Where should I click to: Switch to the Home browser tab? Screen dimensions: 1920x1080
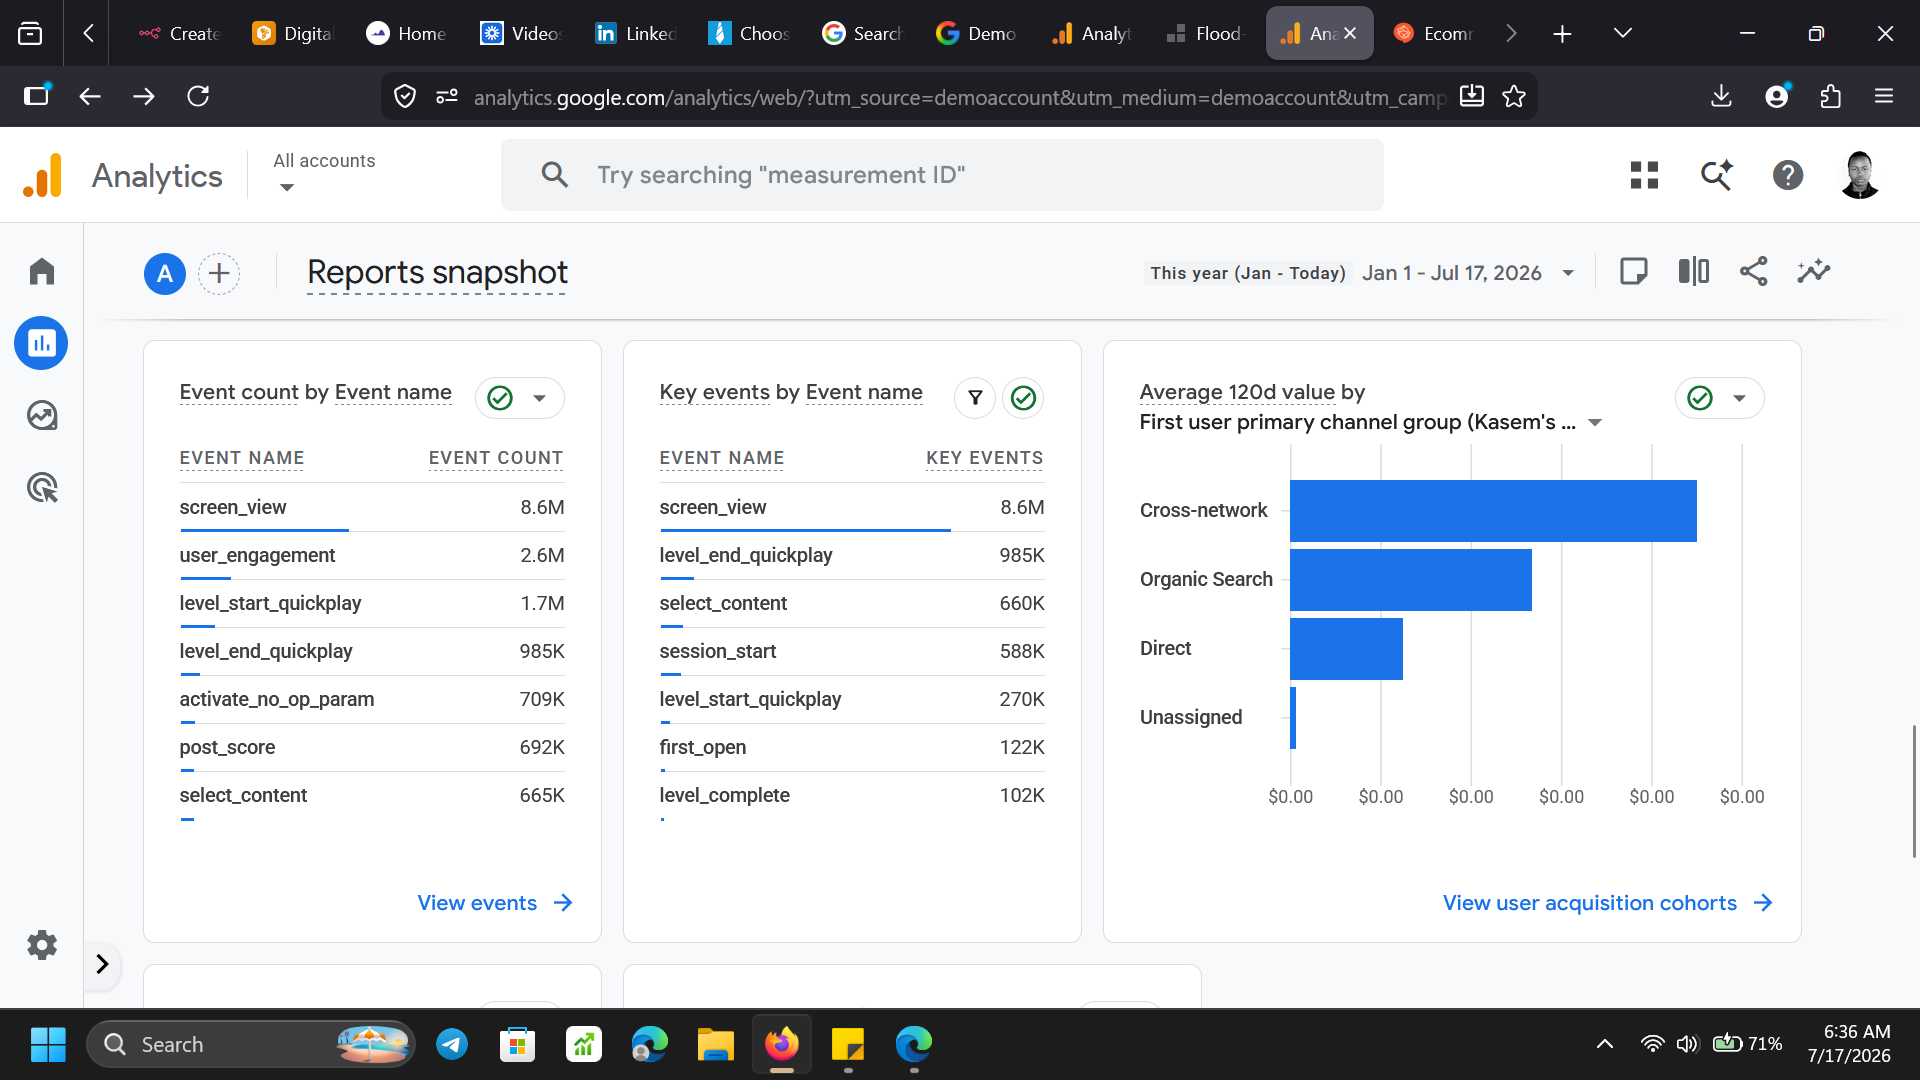[x=407, y=33]
